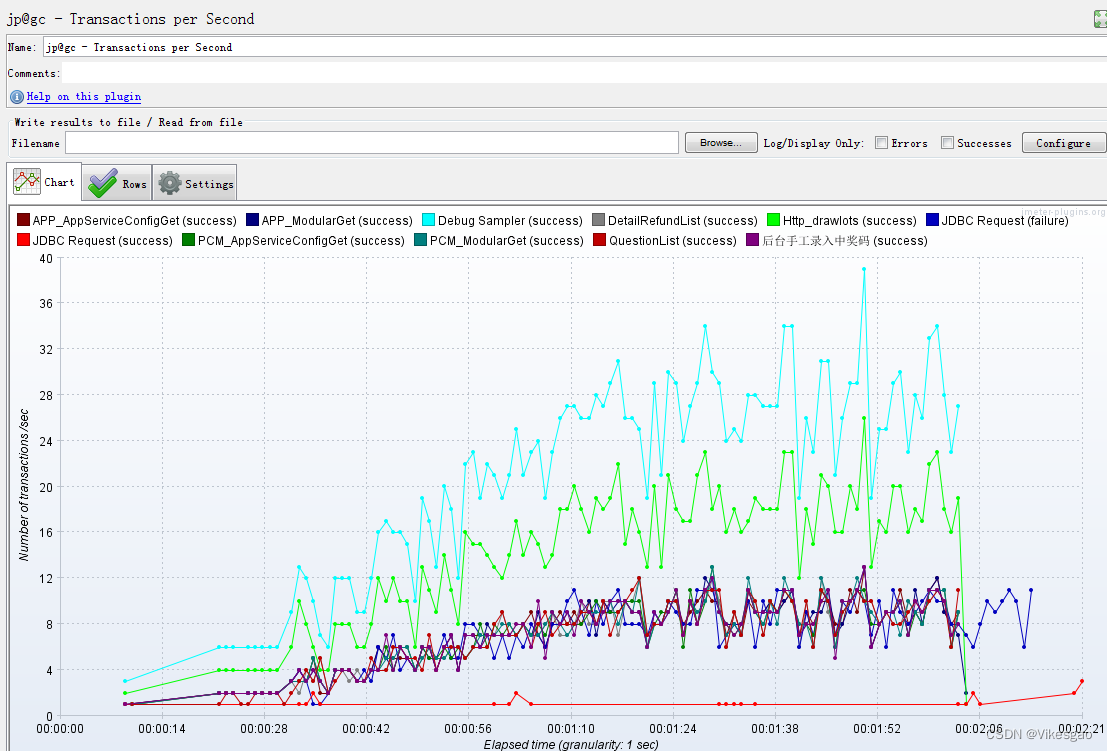Open the Help on this plugin link
Image resolution: width=1107 pixels, height=751 pixels.
84,97
